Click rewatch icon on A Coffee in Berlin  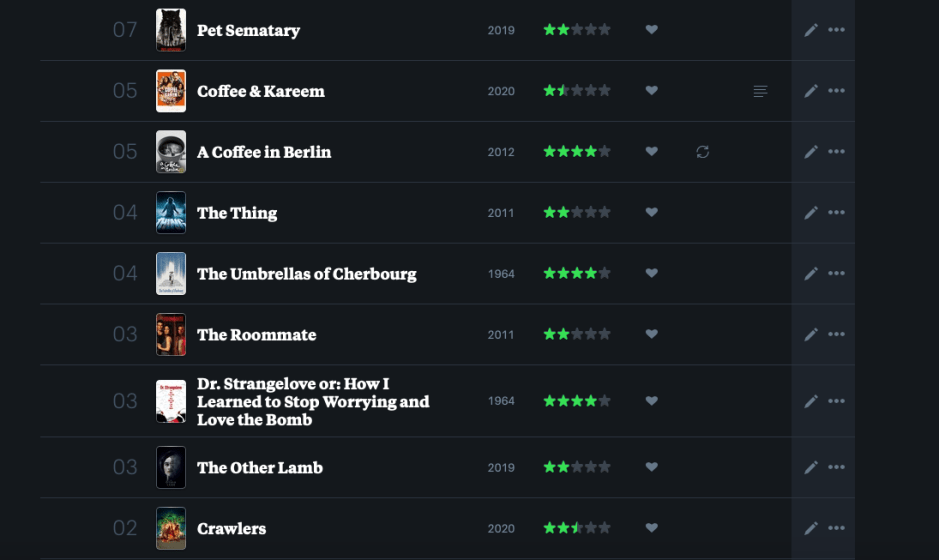(x=703, y=152)
